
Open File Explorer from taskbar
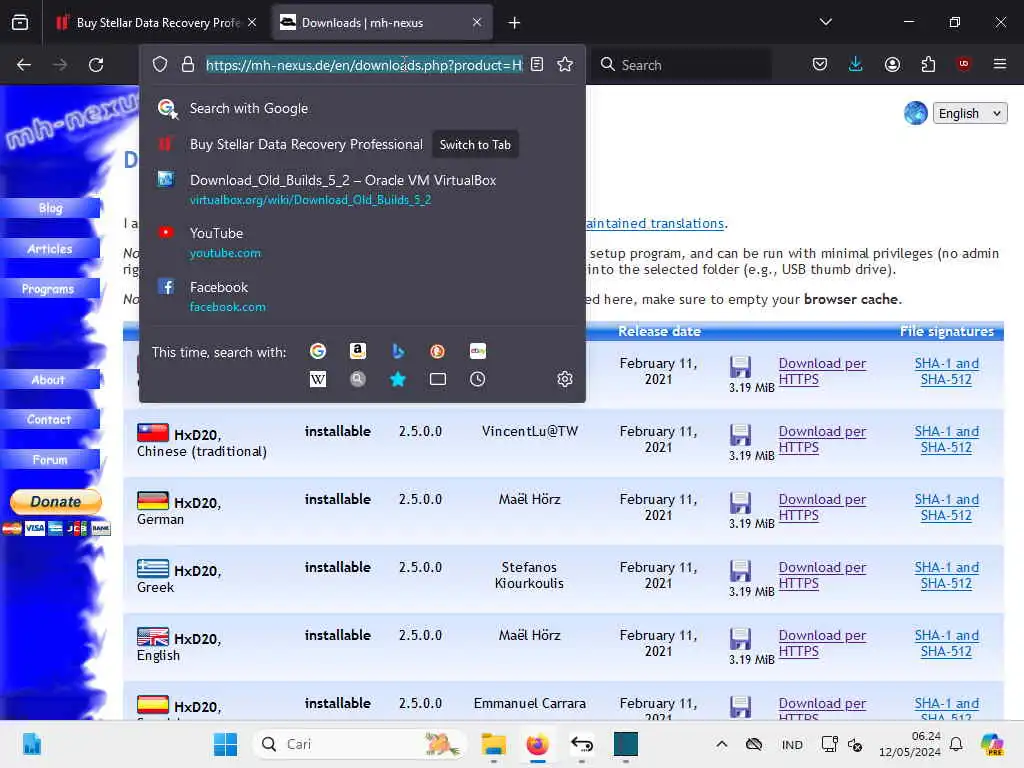(494, 744)
